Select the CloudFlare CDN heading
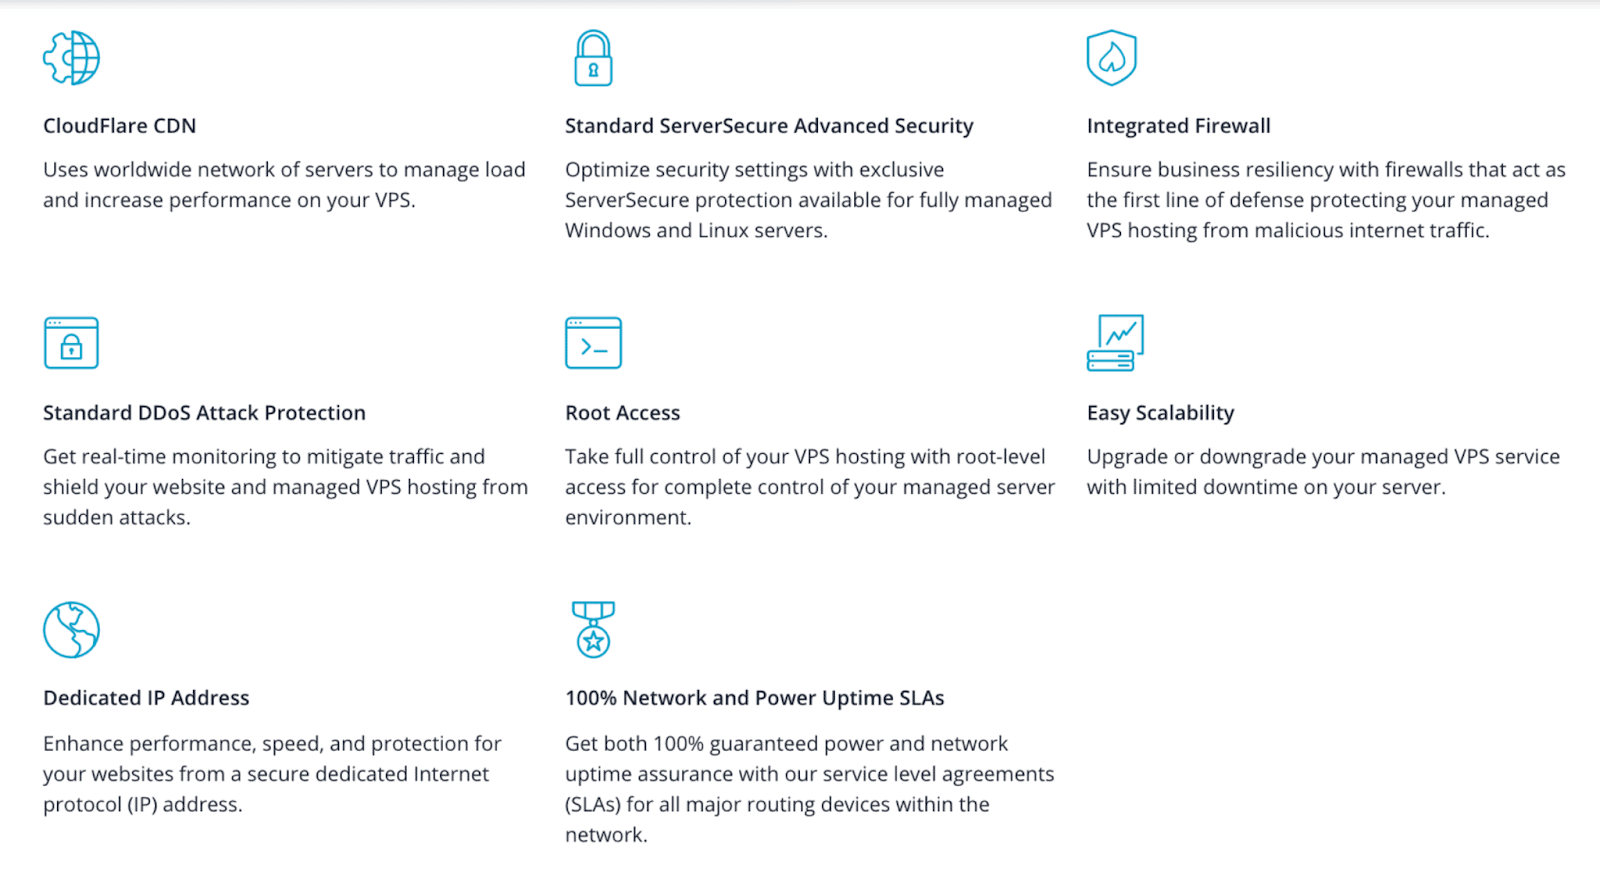 coord(119,126)
